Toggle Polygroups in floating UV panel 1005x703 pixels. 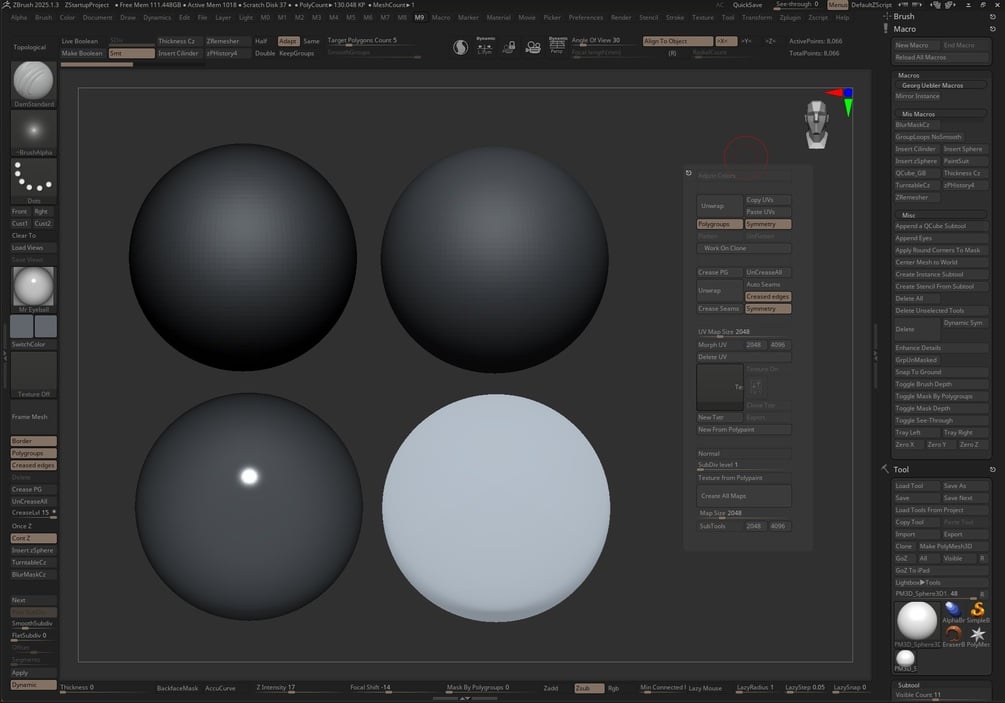point(720,224)
